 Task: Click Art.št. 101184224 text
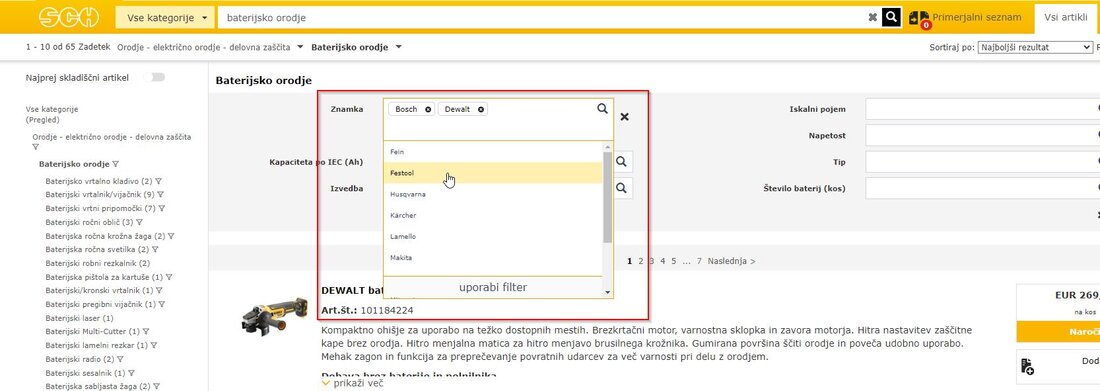pos(368,310)
